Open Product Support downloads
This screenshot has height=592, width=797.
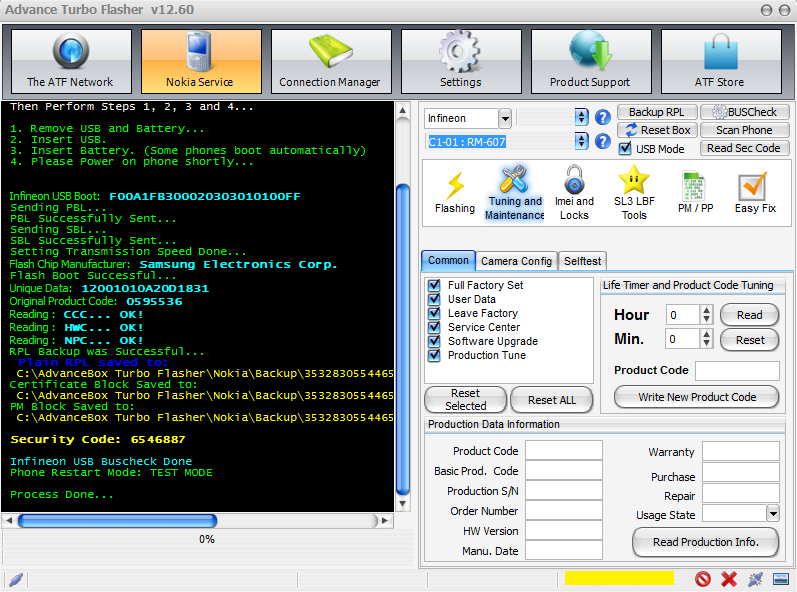[591, 61]
